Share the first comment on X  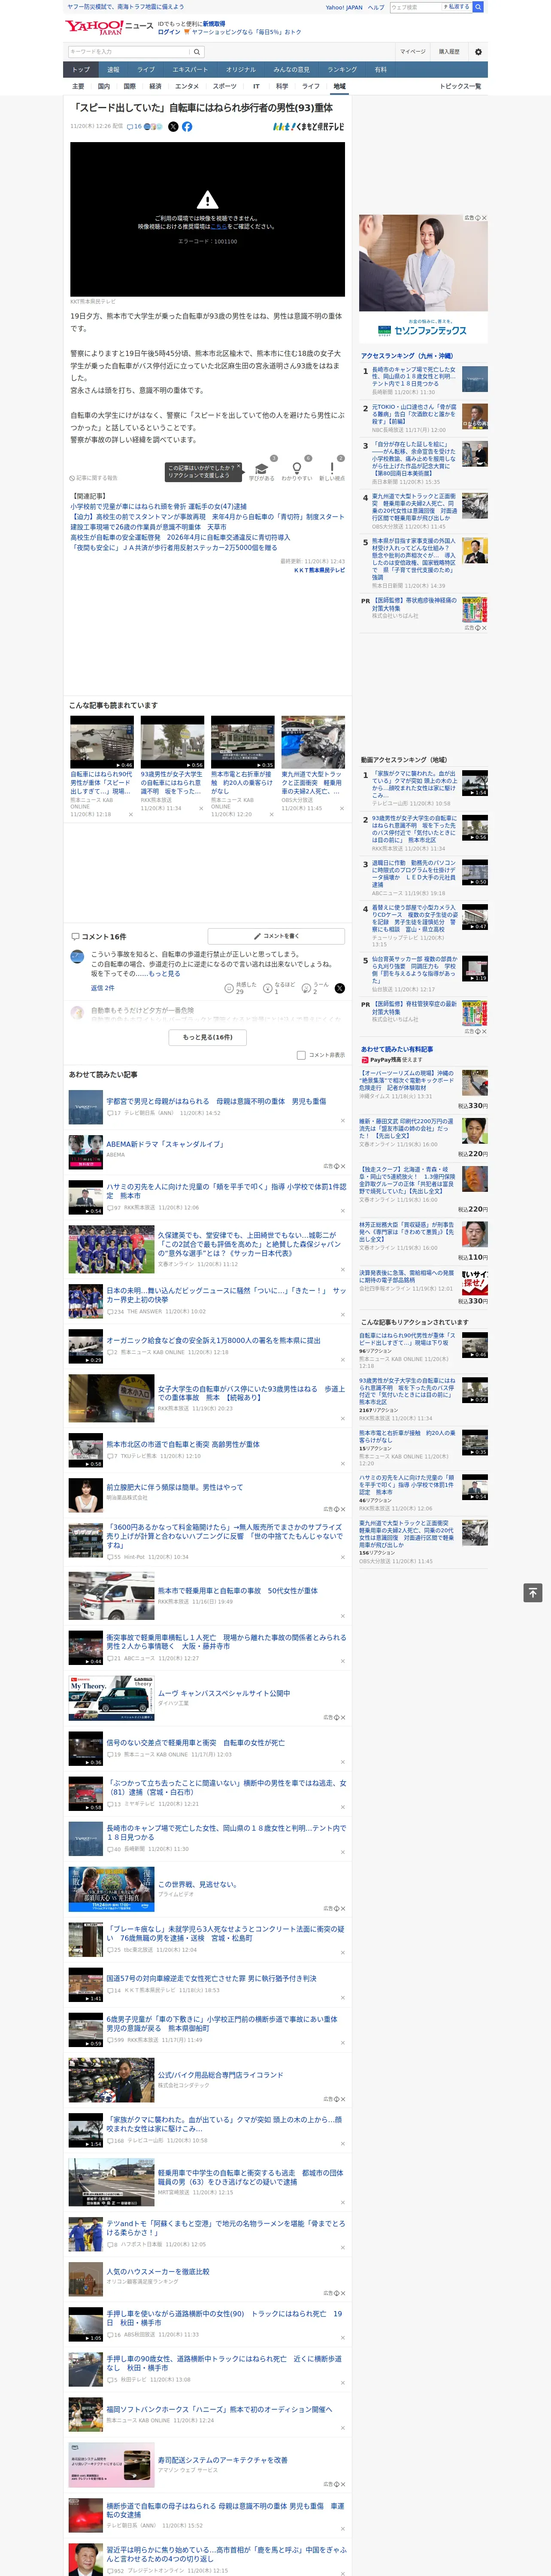coord(340,988)
